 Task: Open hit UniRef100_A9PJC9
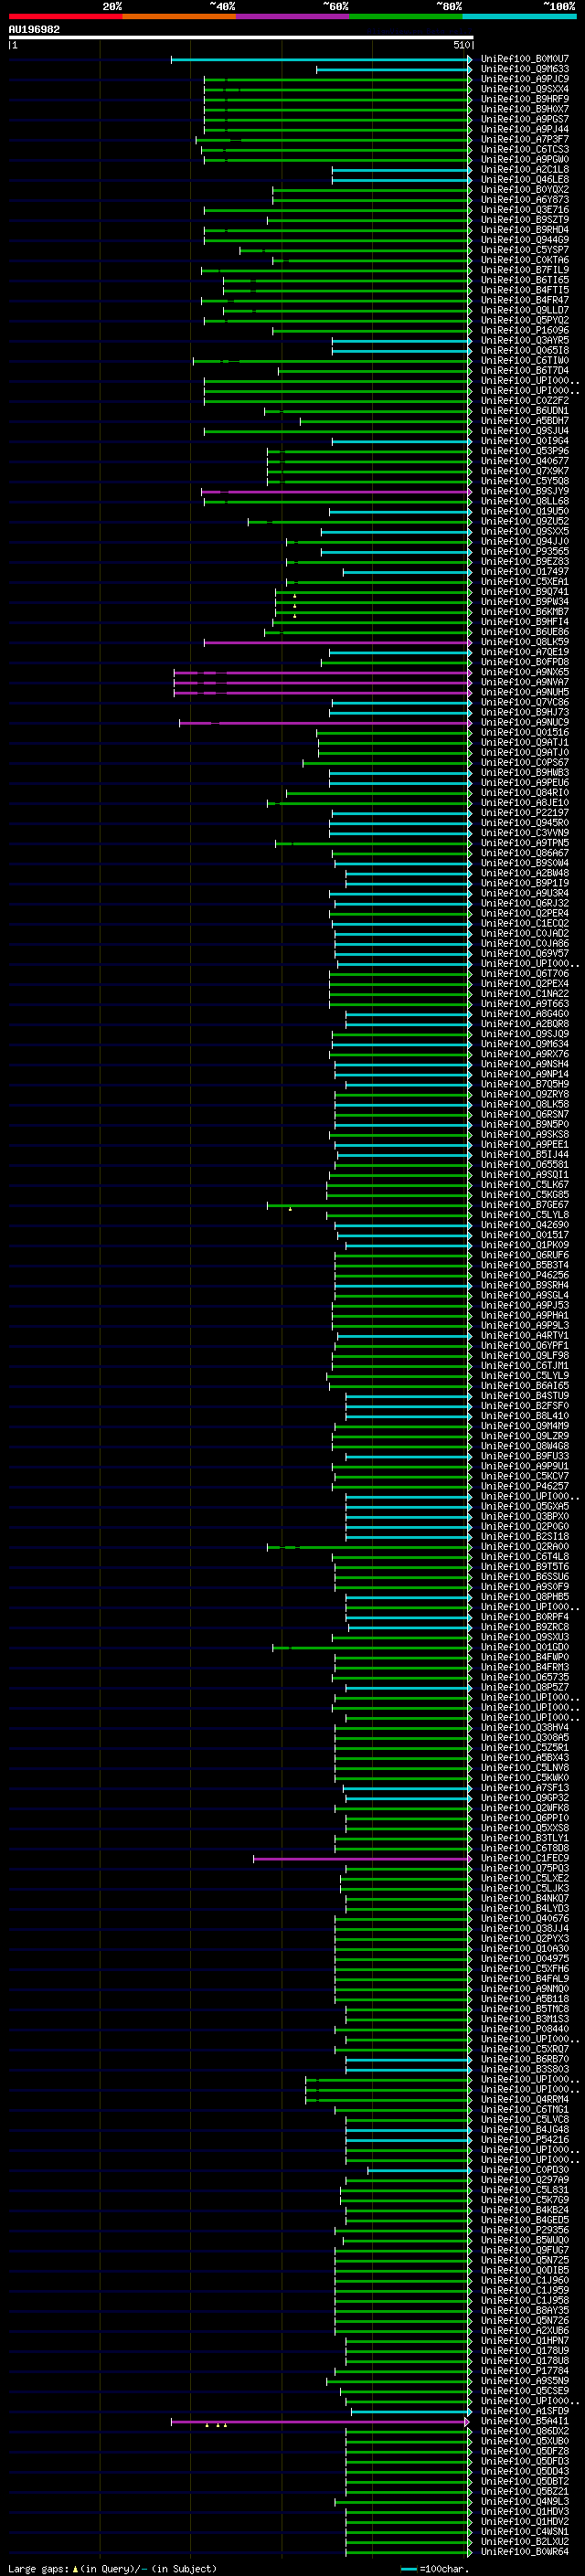click(524, 79)
